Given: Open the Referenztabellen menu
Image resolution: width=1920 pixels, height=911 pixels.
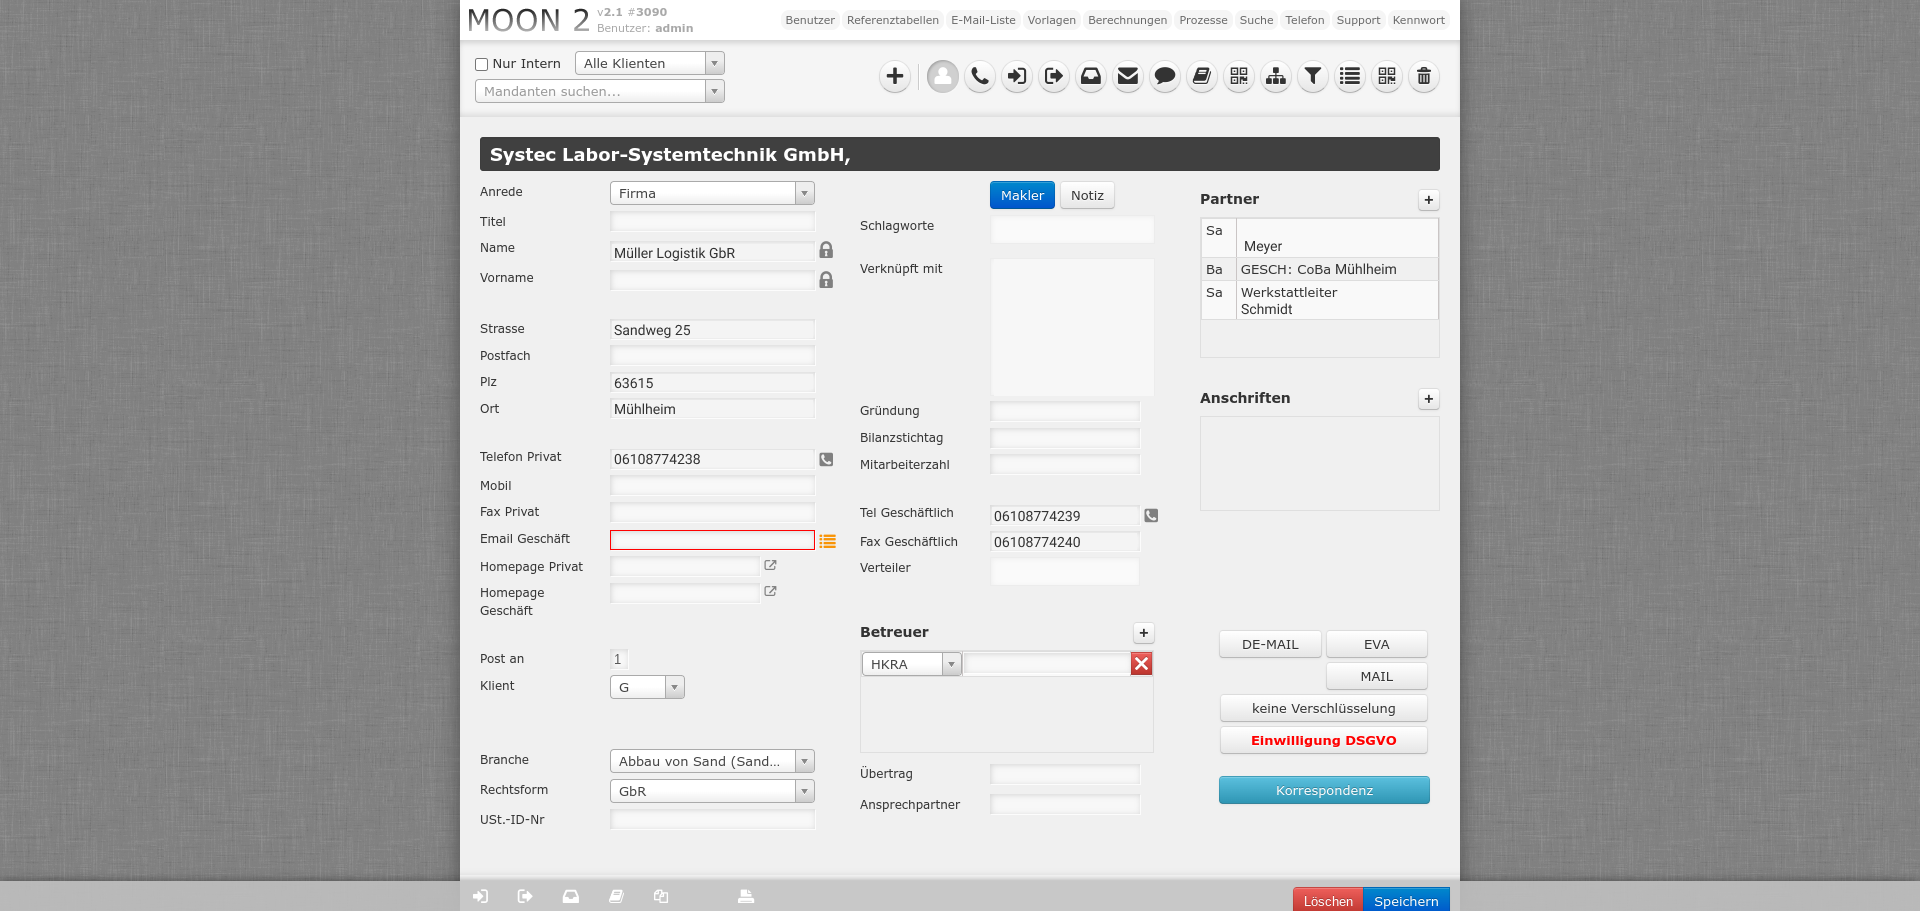Looking at the screenshot, I should coord(892,20).
